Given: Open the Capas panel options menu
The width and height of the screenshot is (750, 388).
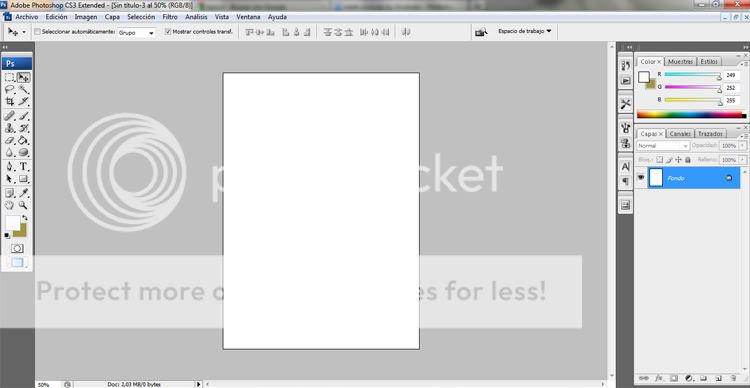Looking at the screenshot, I should click(745, 137).
